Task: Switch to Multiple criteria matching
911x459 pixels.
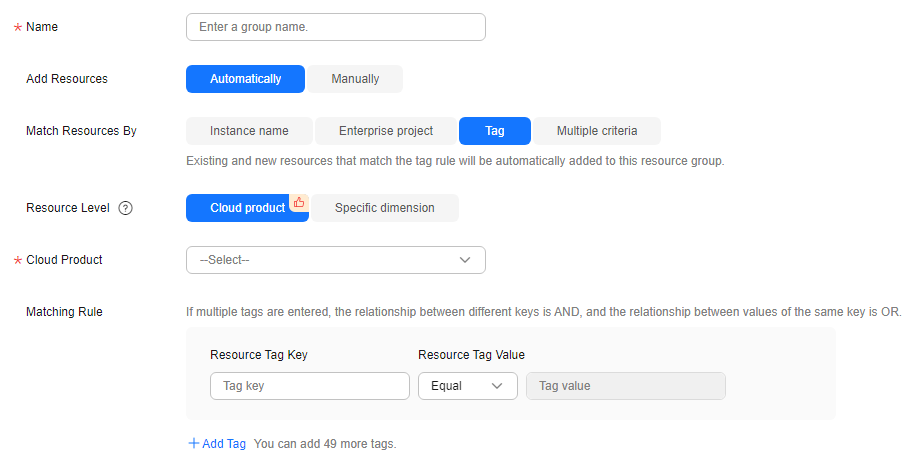Action: [597, 131]
